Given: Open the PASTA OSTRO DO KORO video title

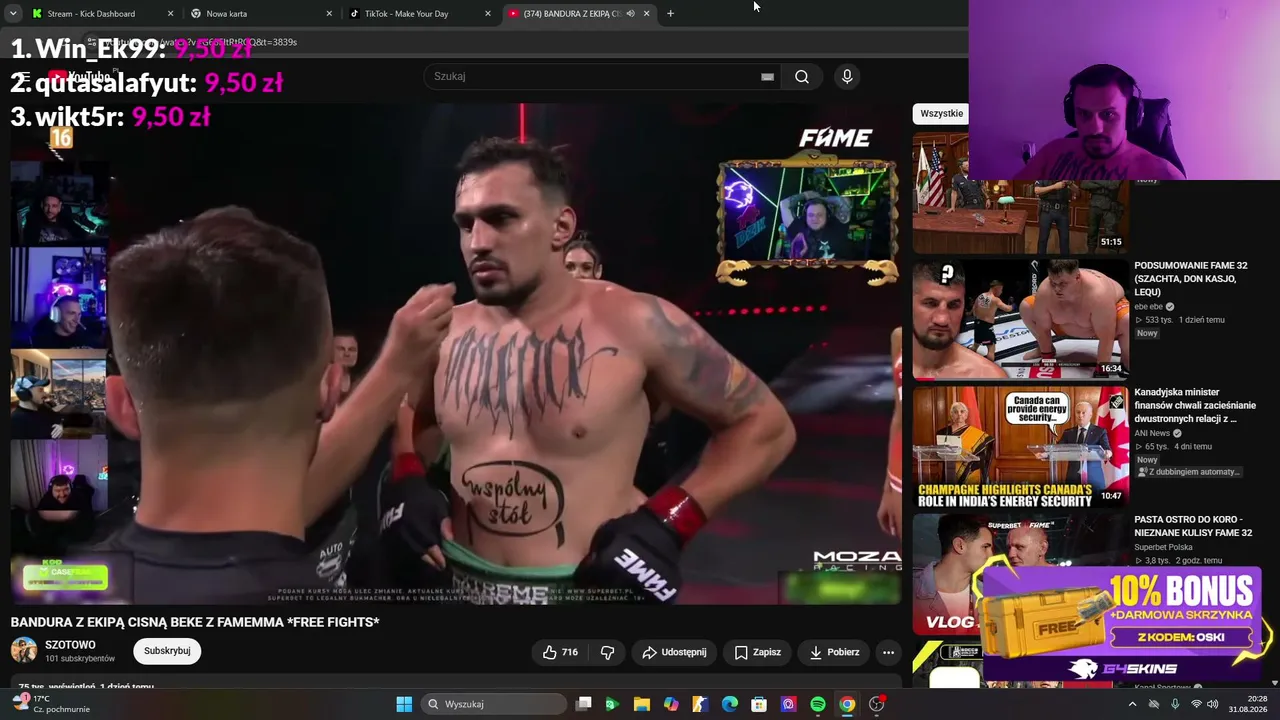Looking at the screenshot, I should click(x=1193, y=526).
